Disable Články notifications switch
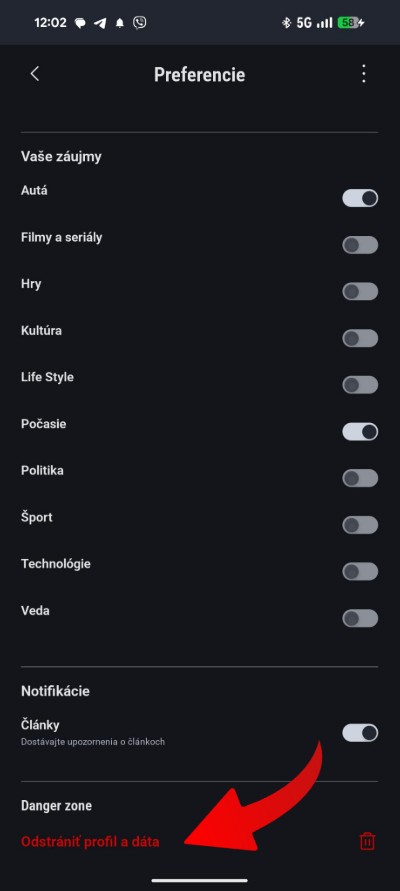400x891 pixels. (360, 733)
